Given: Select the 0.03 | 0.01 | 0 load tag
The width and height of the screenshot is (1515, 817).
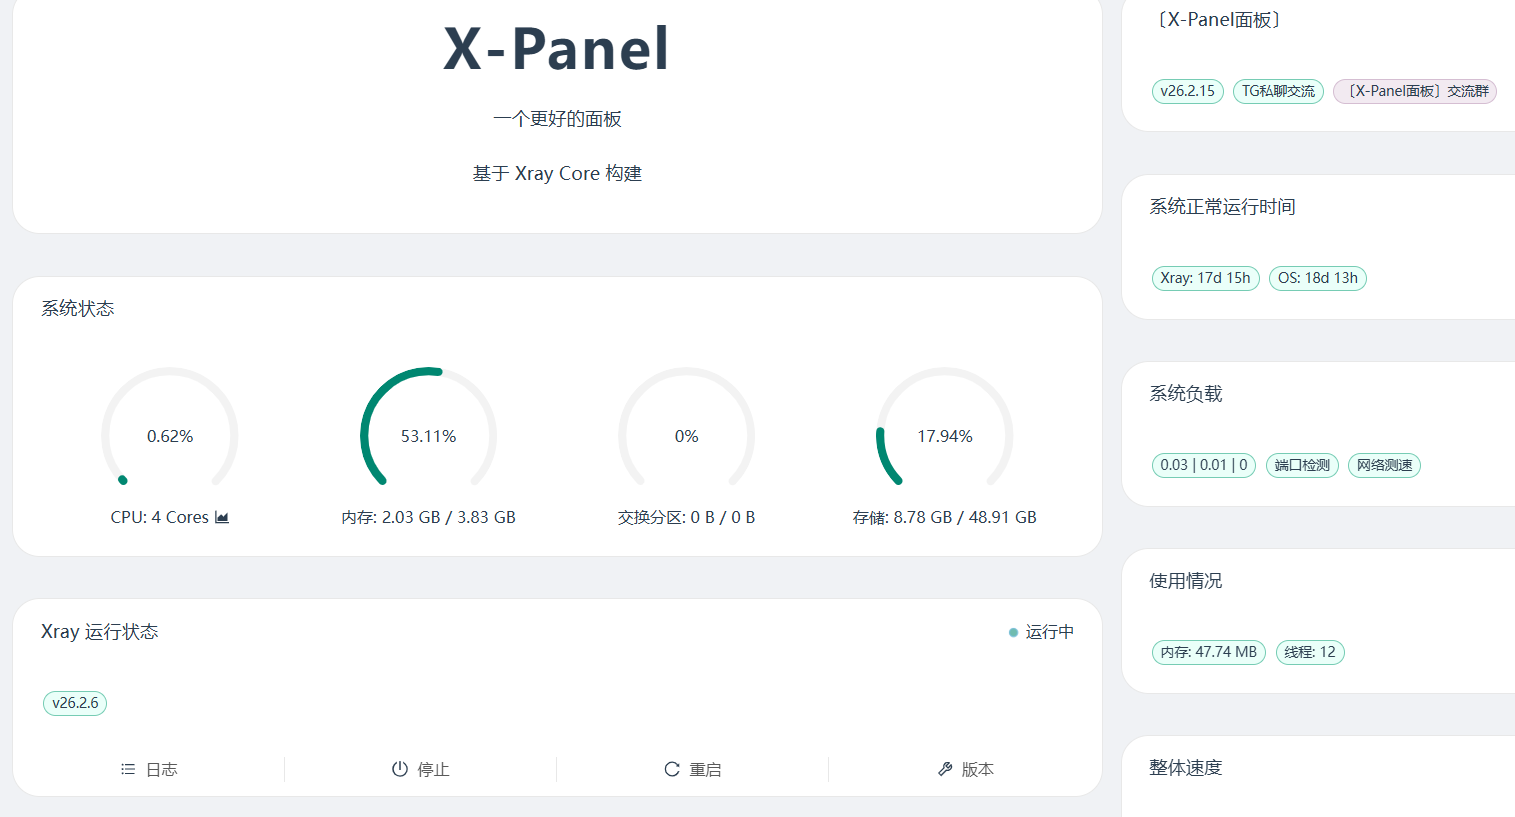Looking at the screenshot, I should tap(1203, 465).
